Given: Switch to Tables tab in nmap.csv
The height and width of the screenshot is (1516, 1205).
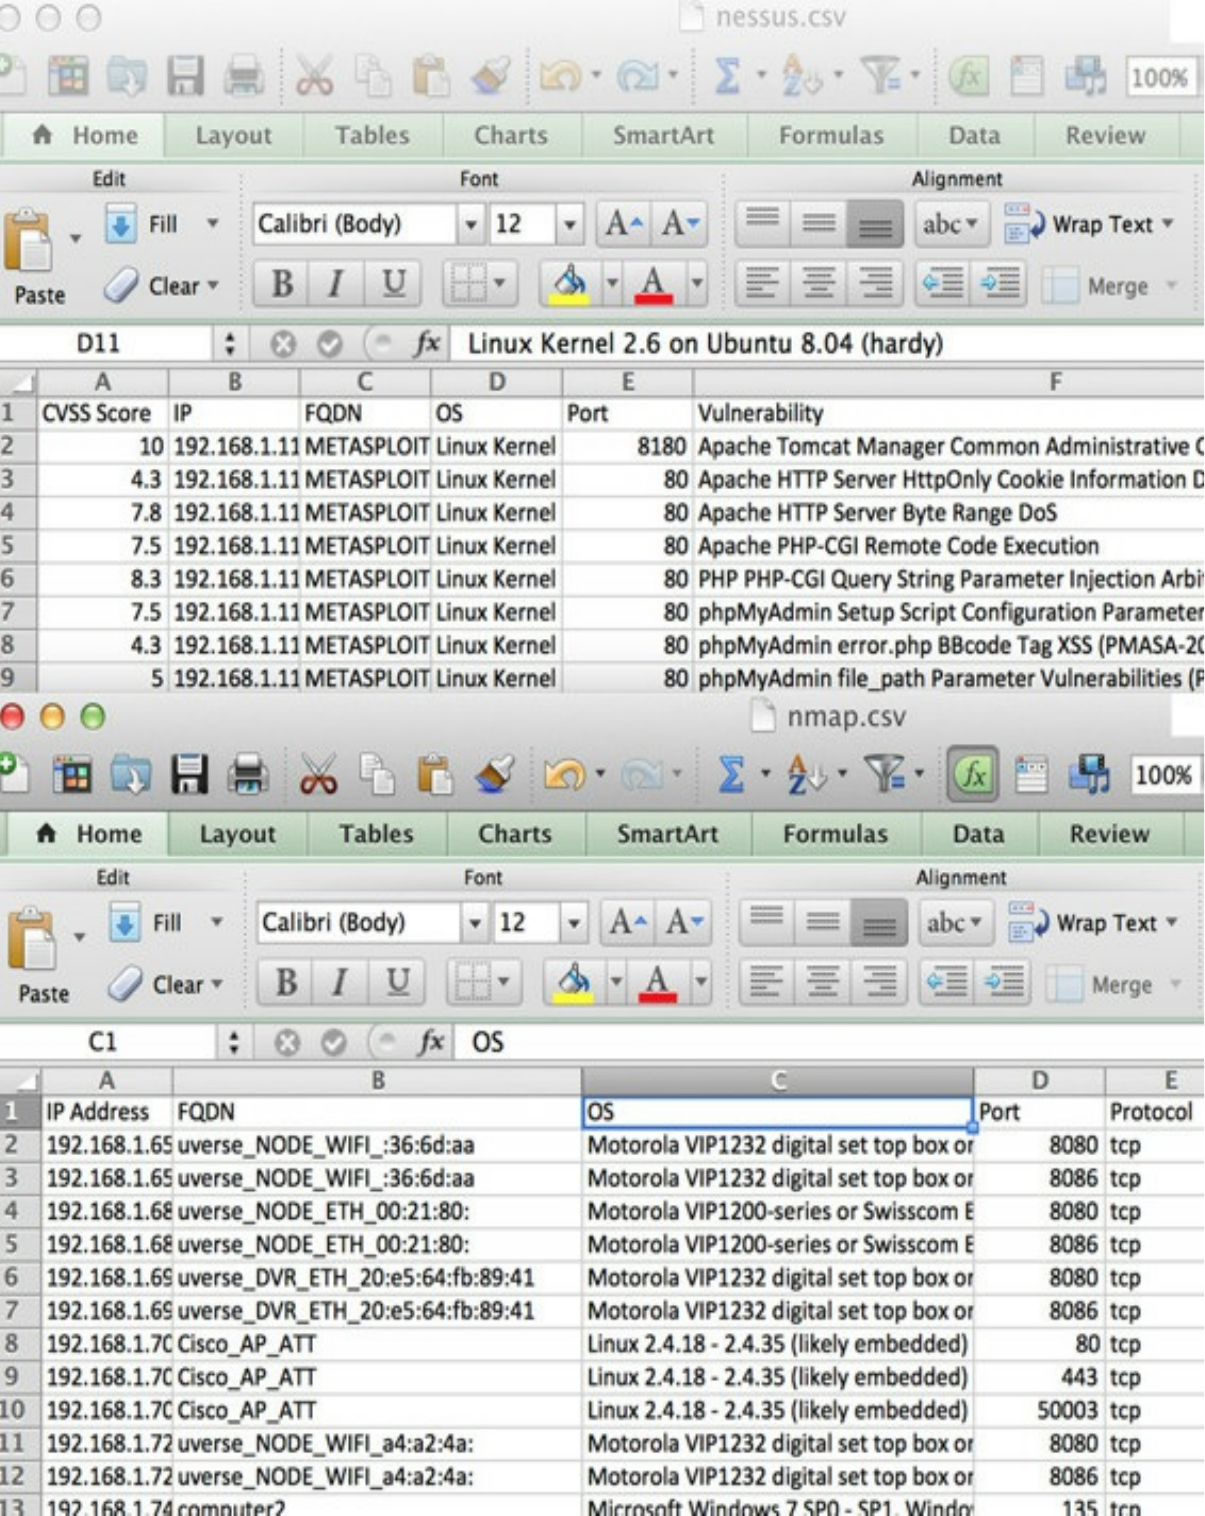Looking at the screenshot, I should (376, 834).
